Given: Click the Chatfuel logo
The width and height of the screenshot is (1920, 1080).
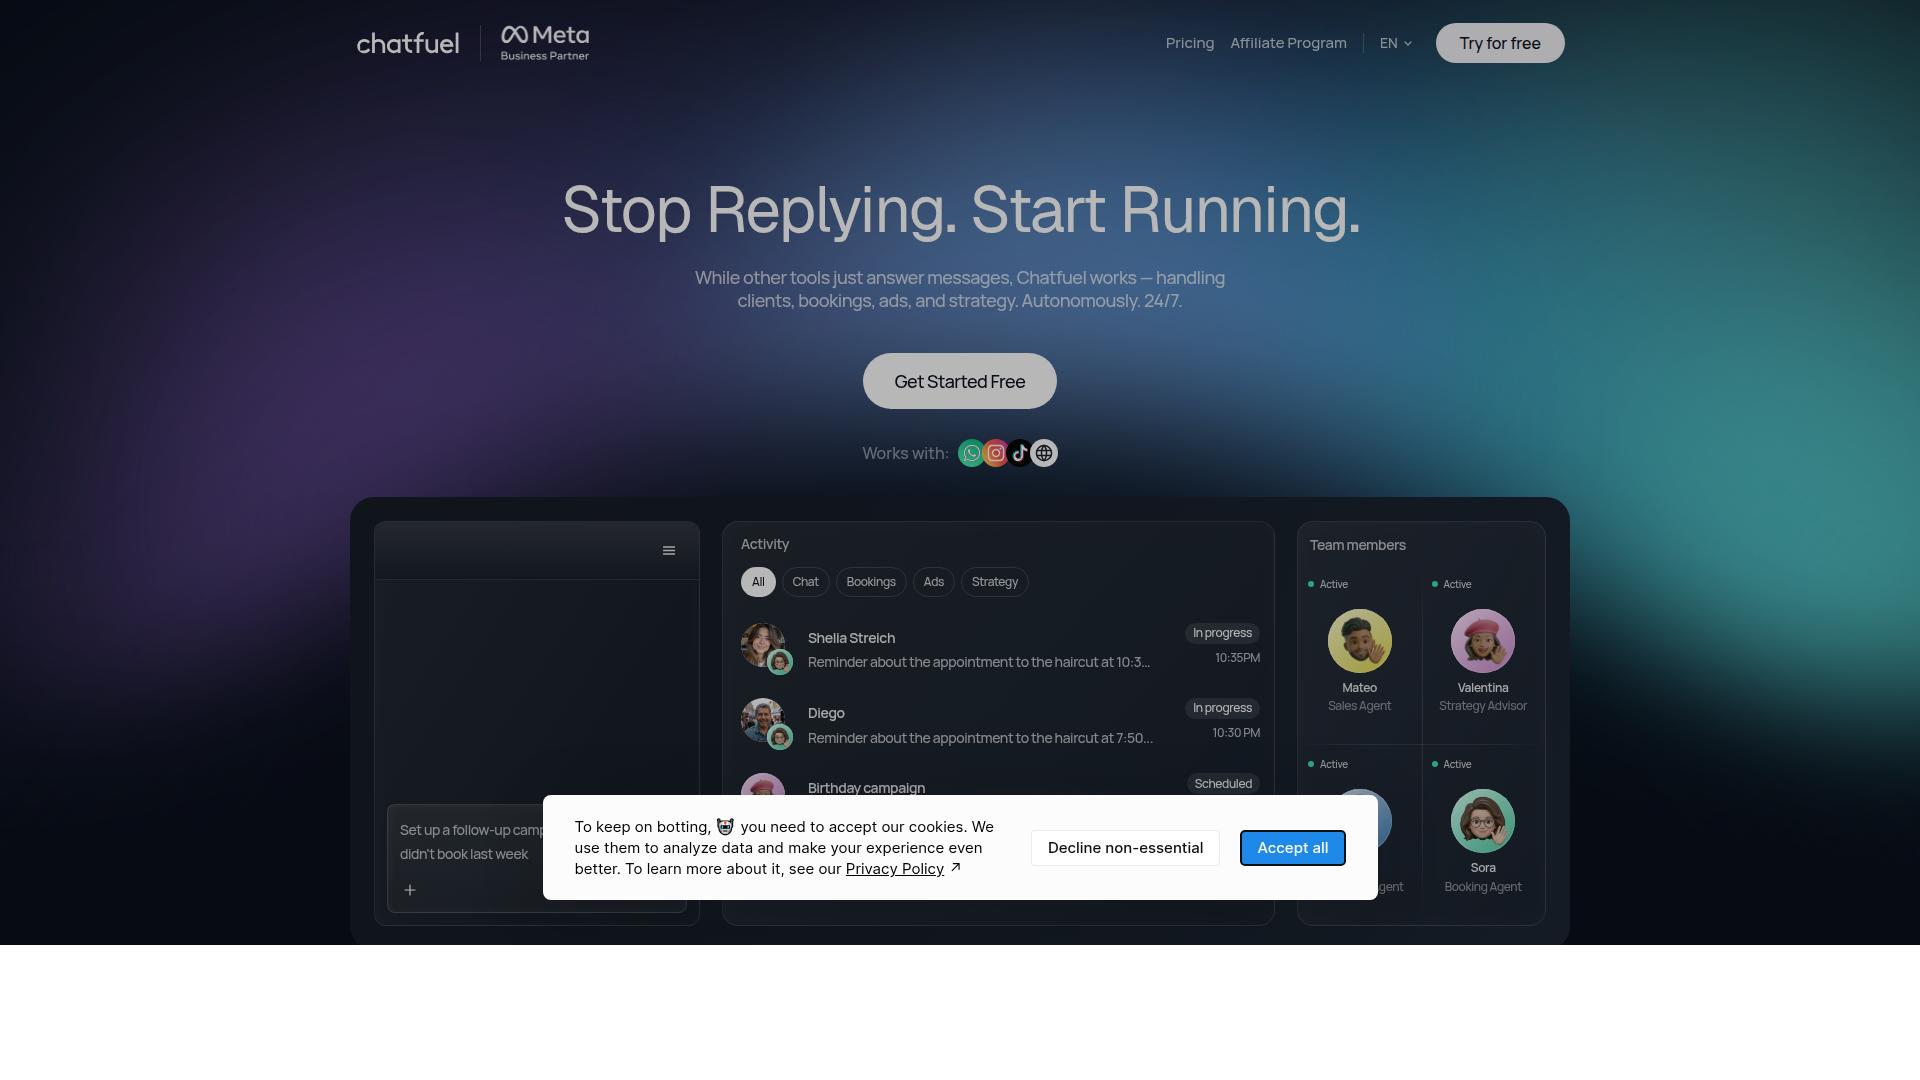Looking at the screenshot, I should (408, 43).
